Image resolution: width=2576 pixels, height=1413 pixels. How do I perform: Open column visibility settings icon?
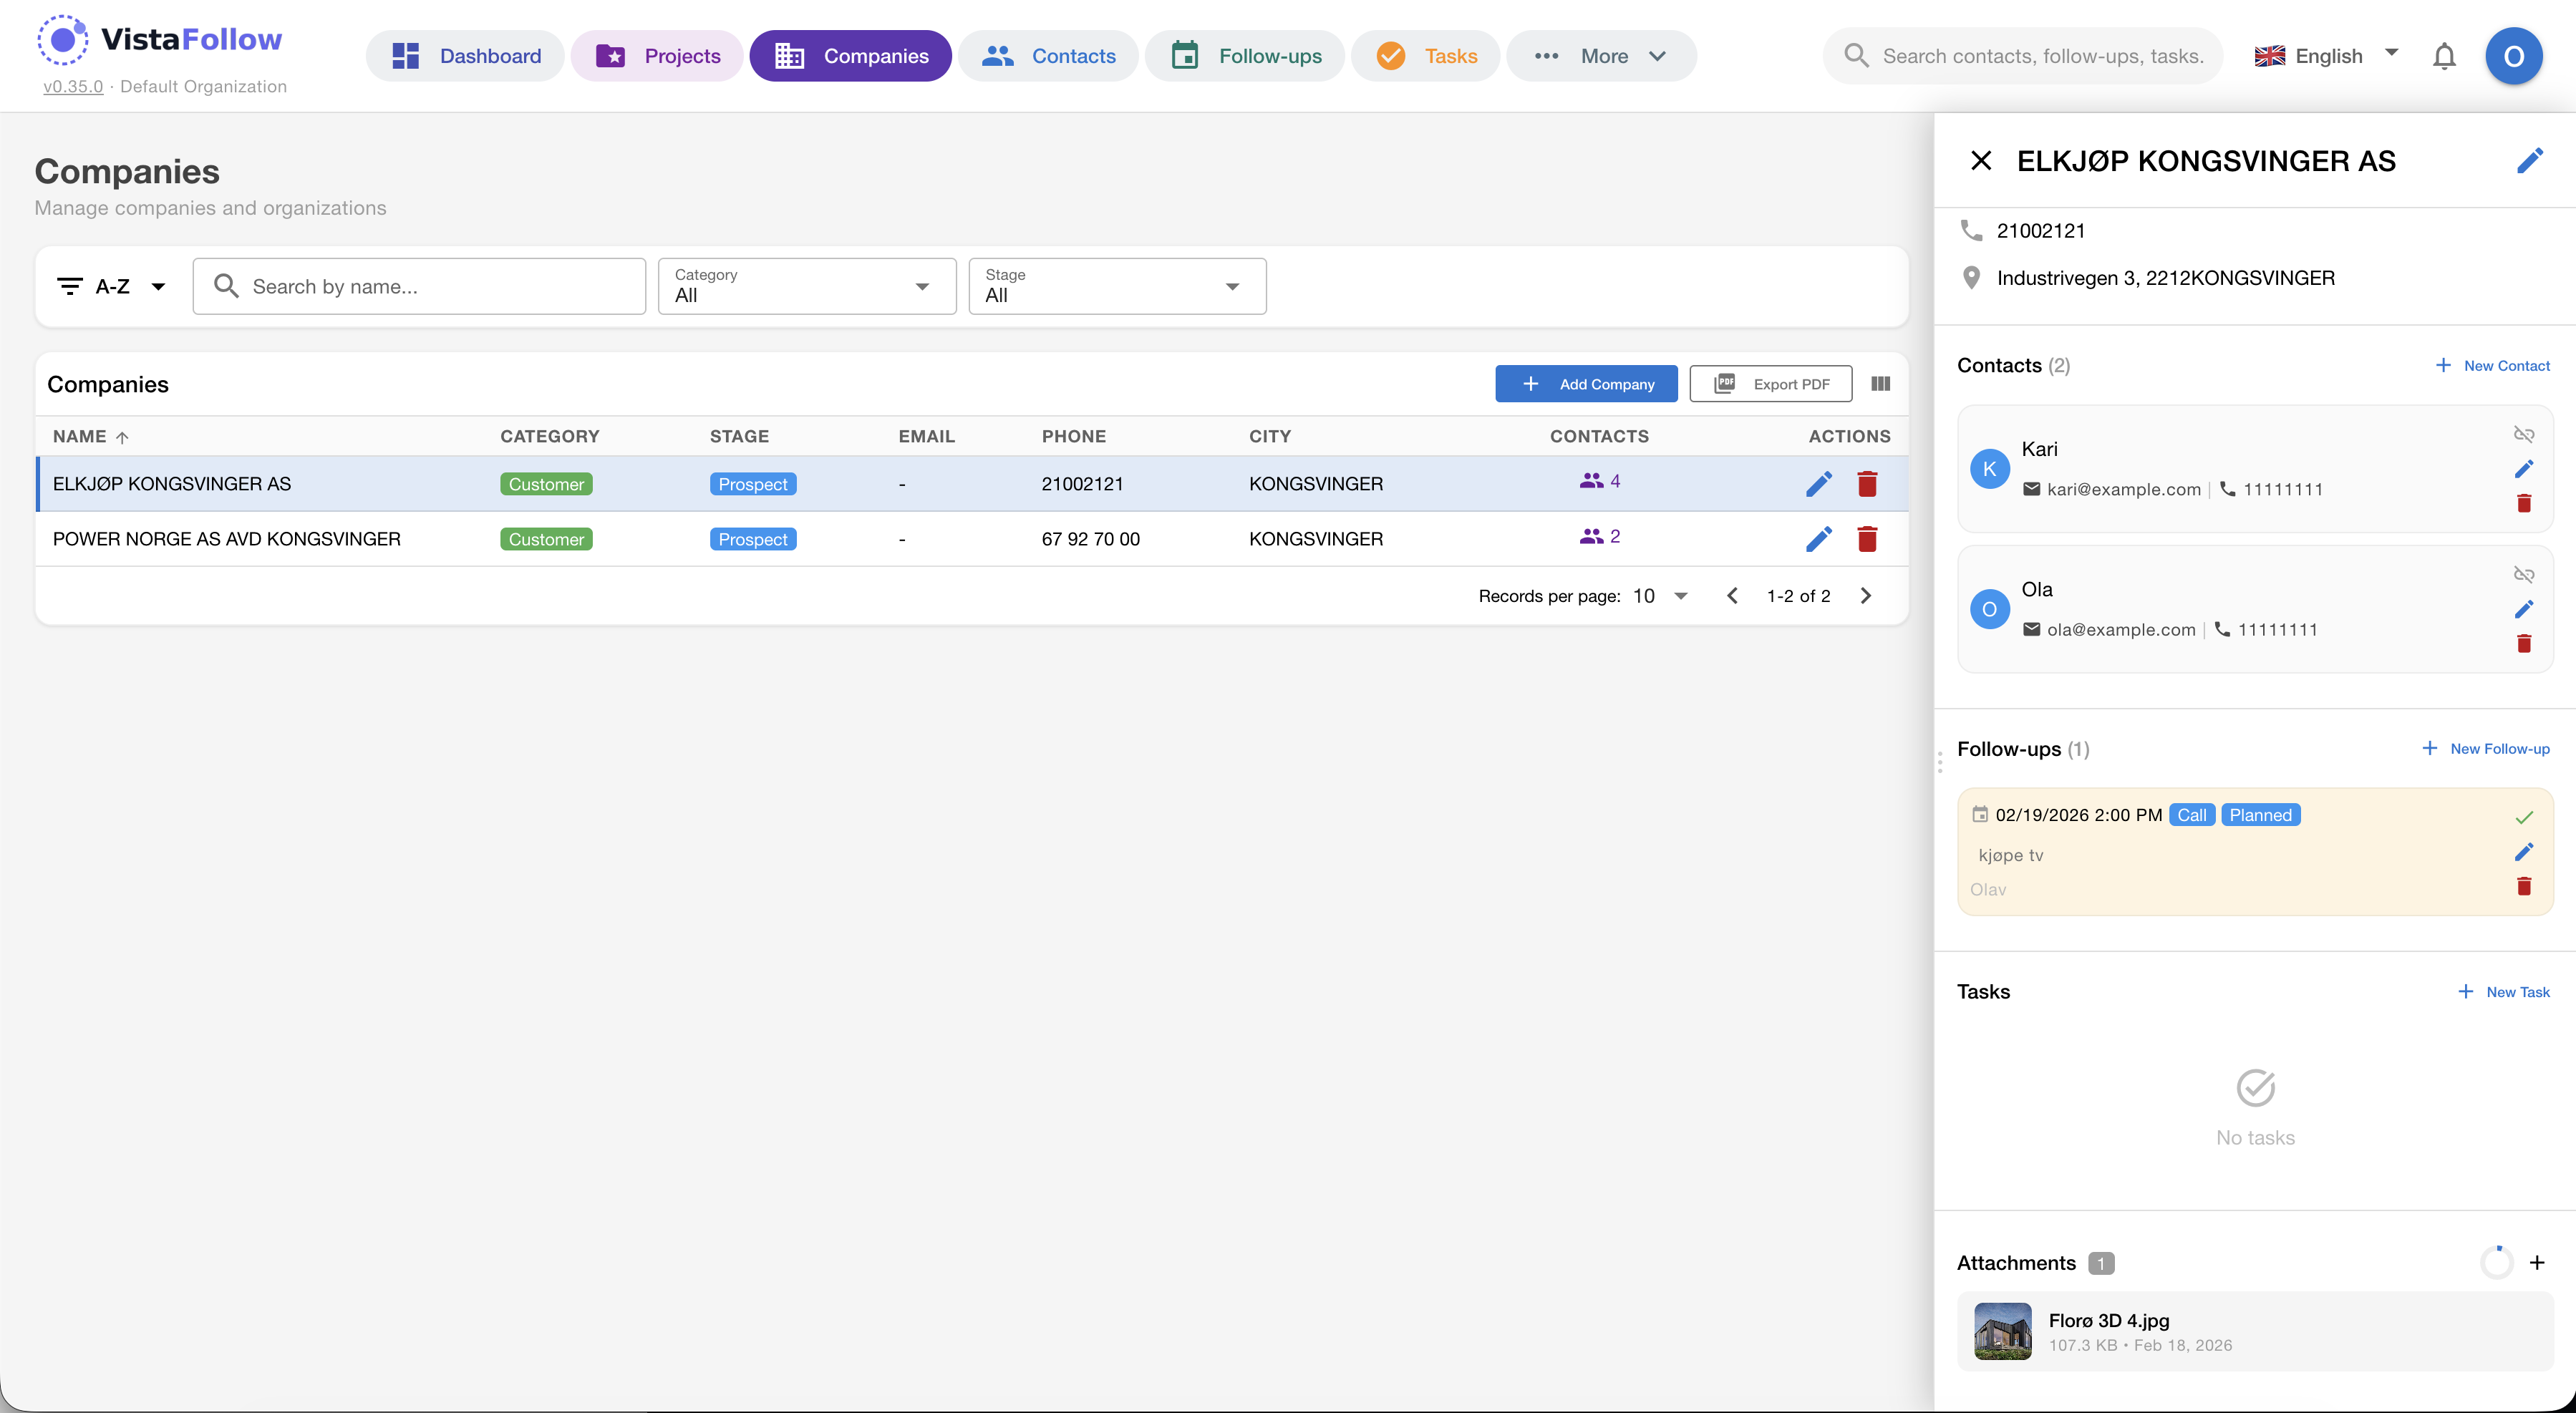(x=1880, y=384)
